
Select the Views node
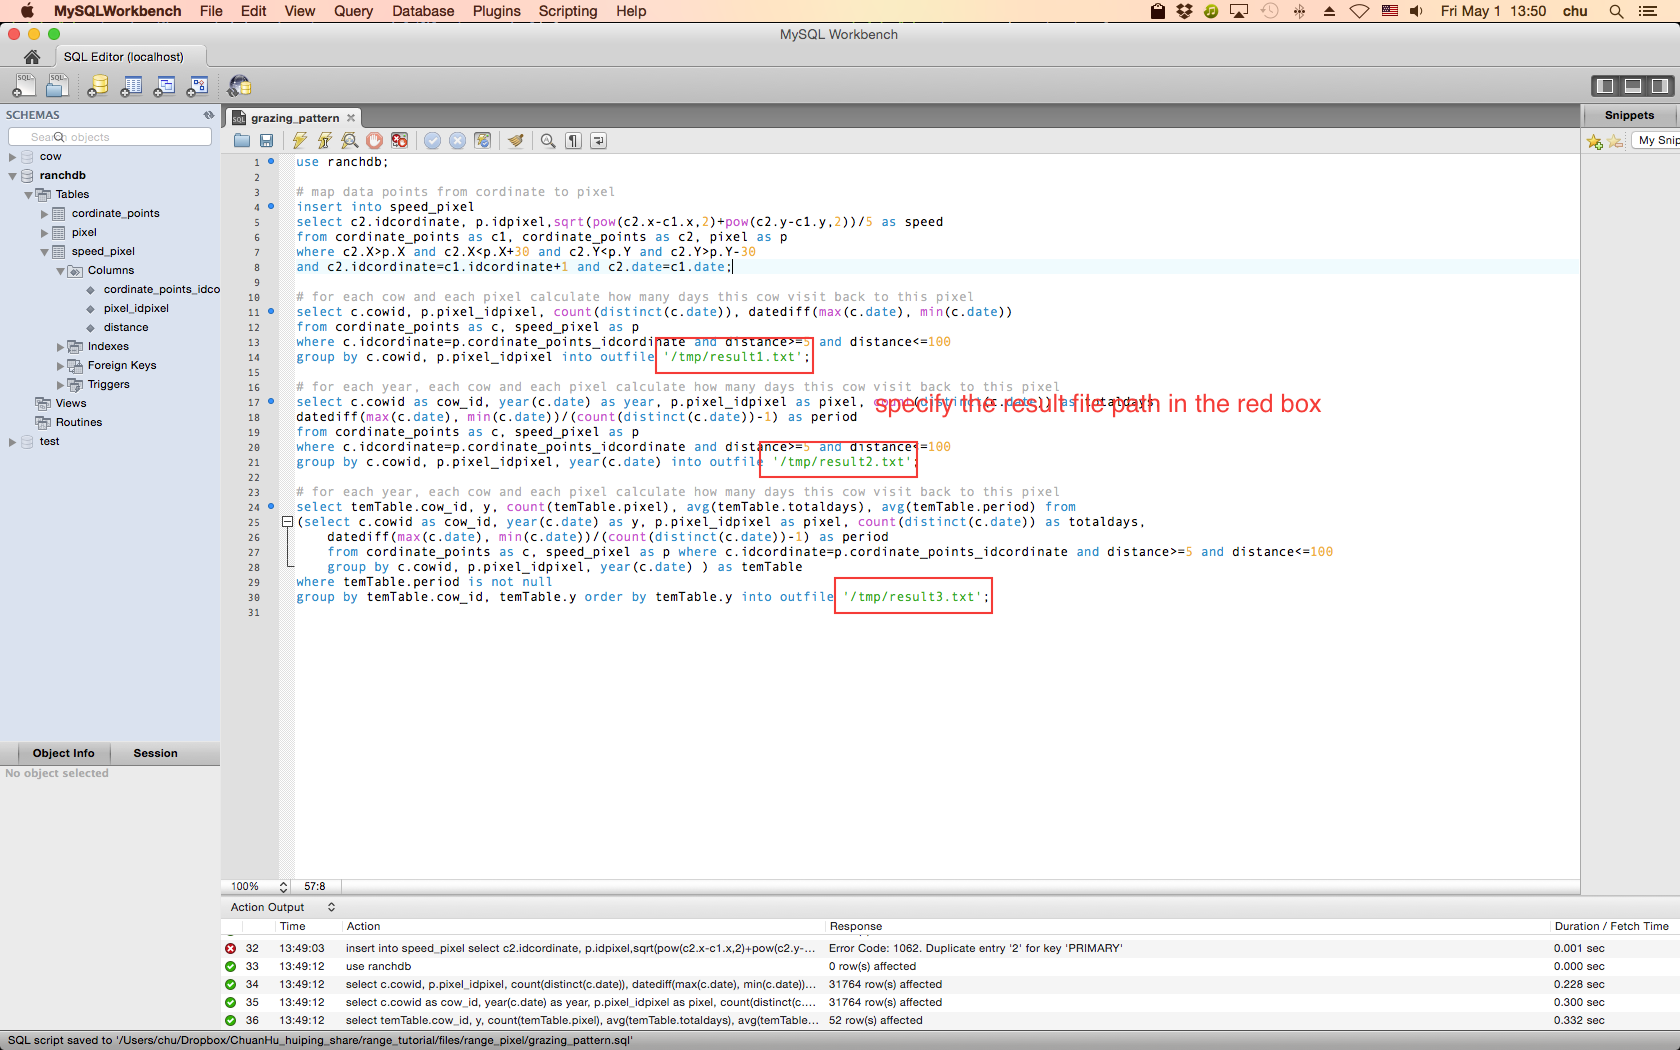click(x=71, y=404)
